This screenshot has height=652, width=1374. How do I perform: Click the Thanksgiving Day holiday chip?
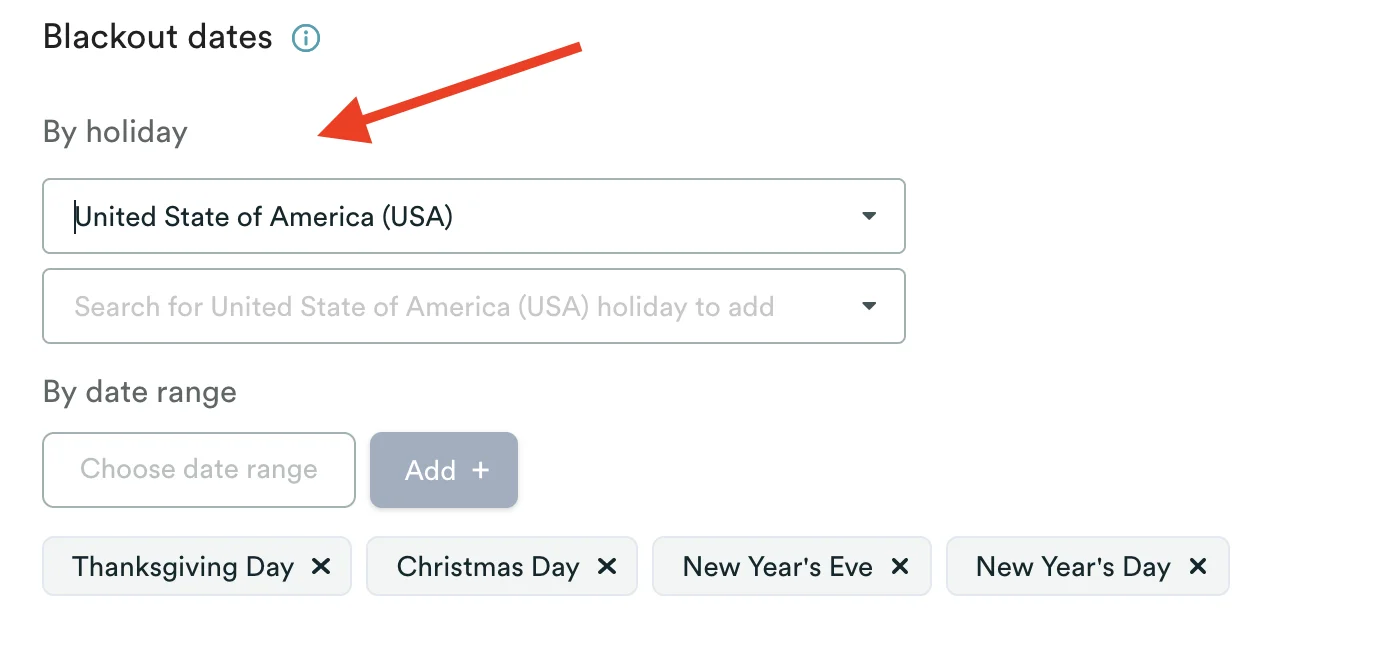pyautogui.click(x=182, y=566)
